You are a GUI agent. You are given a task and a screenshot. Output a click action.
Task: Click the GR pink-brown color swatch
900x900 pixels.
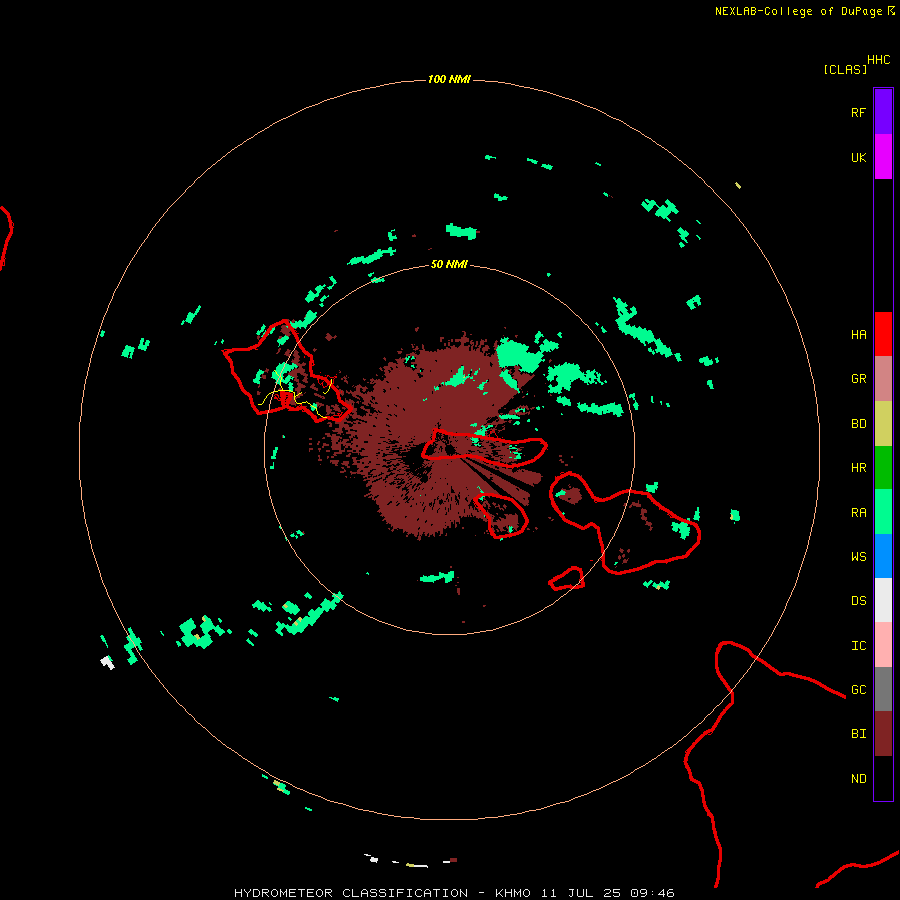883,379
